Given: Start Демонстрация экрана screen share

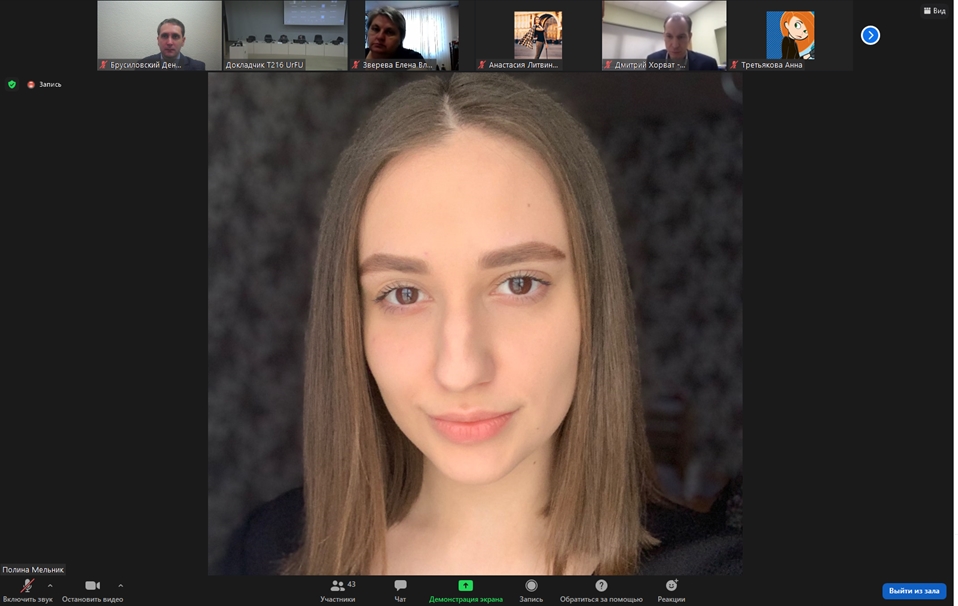Looking at the screenshot, I should [x=466, y=591].
